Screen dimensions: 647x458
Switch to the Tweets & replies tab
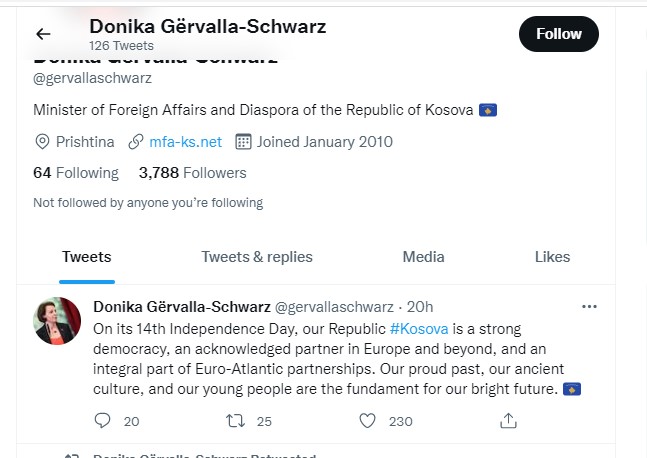point(257,257)
